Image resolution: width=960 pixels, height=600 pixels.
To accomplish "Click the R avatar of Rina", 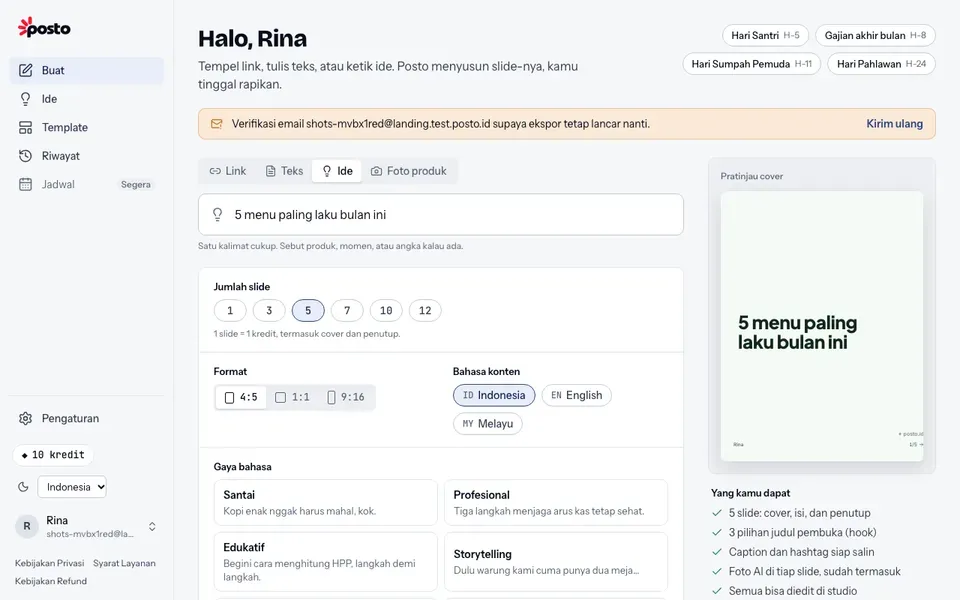I will [27, 526].
